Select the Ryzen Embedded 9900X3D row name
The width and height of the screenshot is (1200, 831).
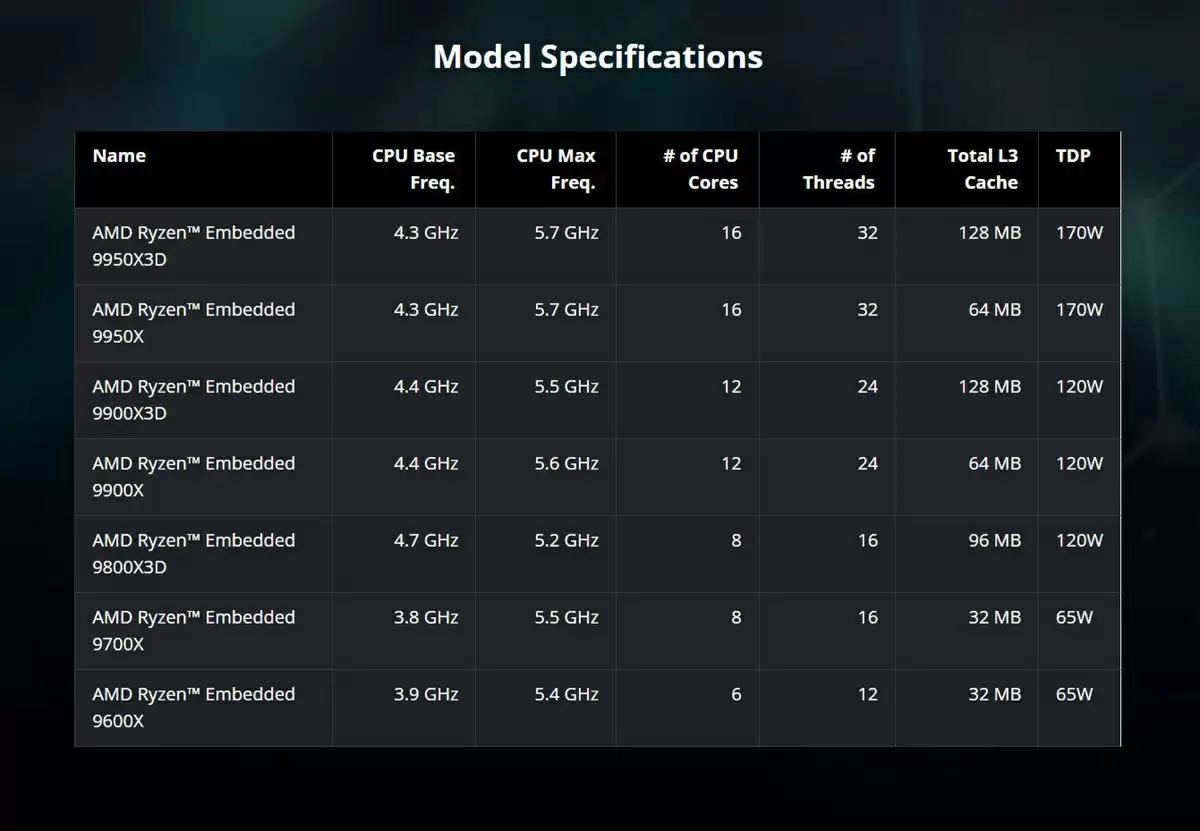tap(193, 400)
